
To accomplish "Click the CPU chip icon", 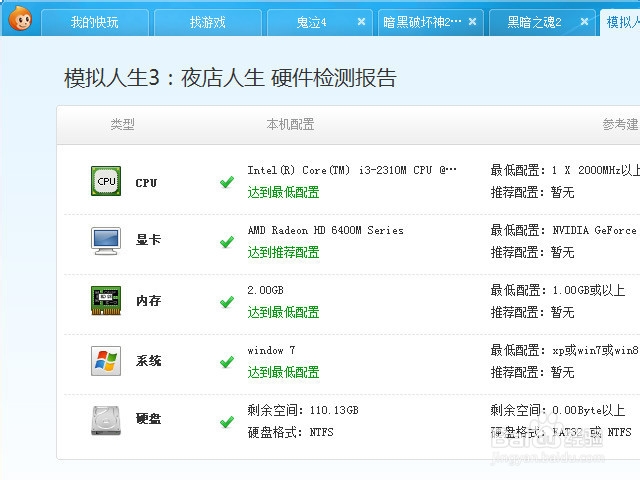I will 106,181.
